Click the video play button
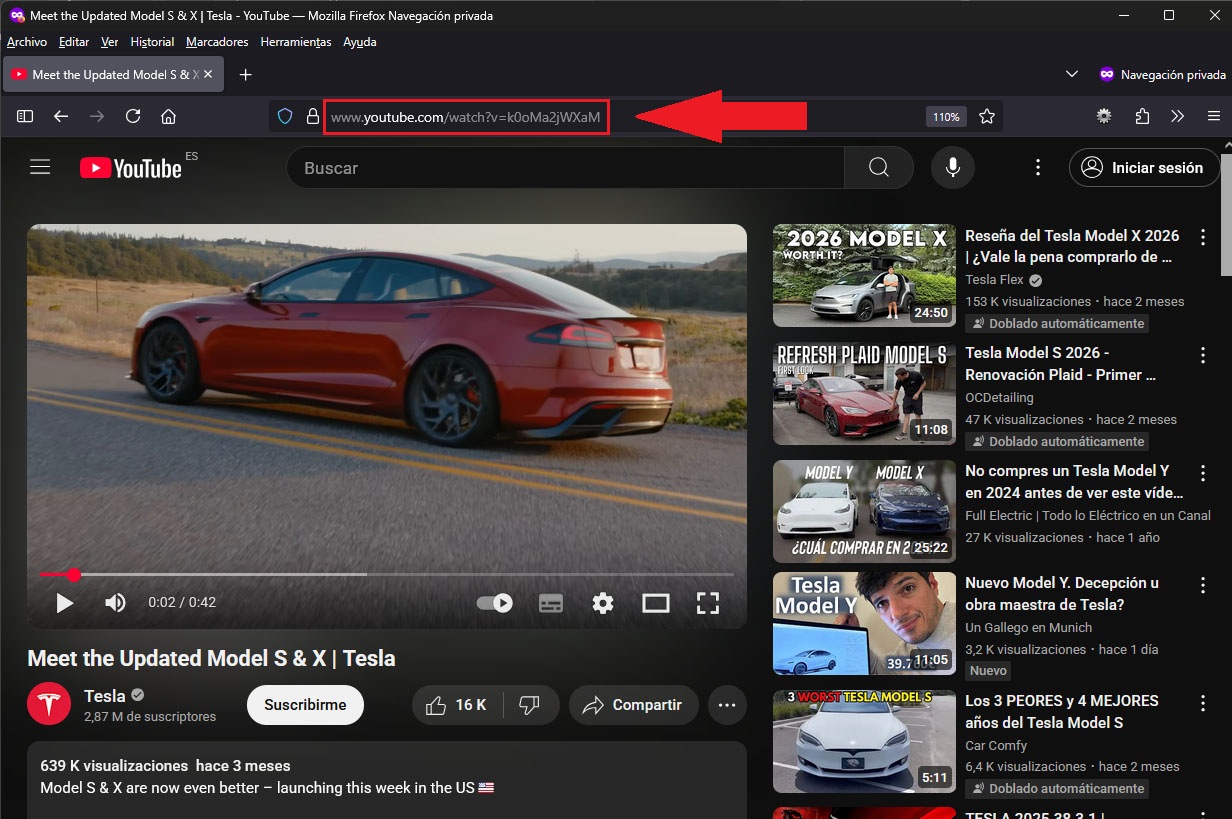This screenshot has height=819, width=1232. point(65,603)
